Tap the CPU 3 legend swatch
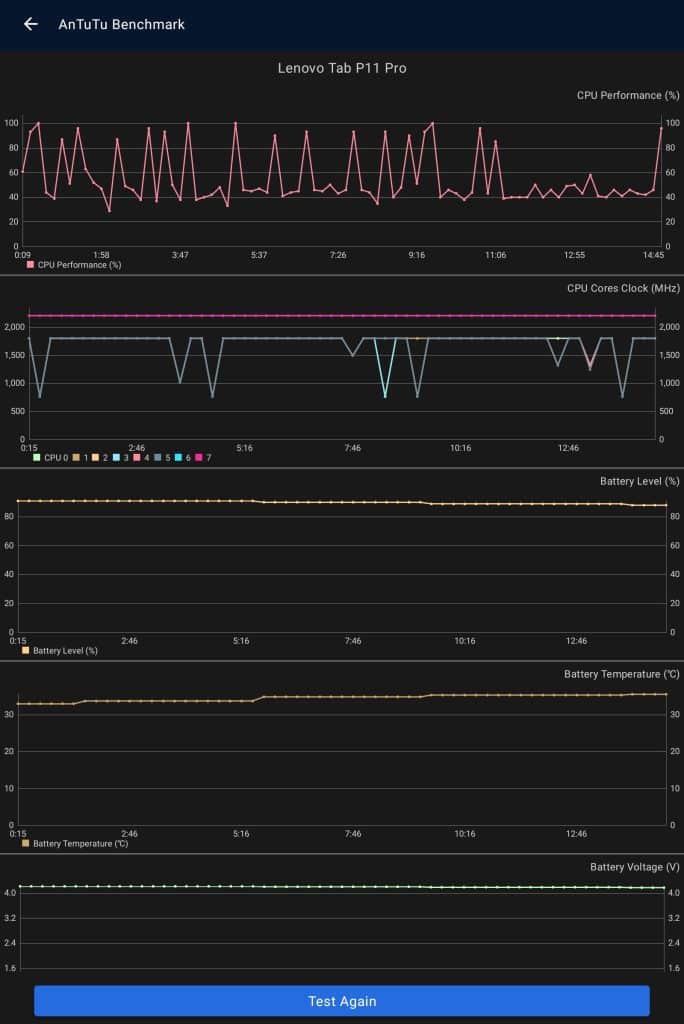 tap(116, 457)
